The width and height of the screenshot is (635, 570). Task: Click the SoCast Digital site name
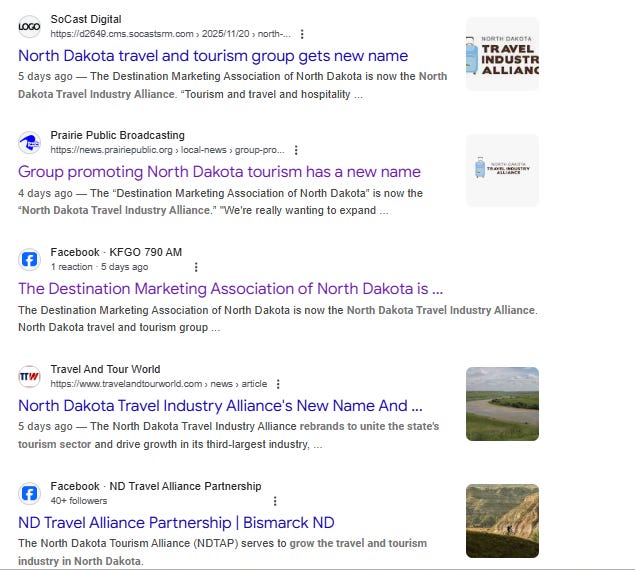click(x=86, y=19)
